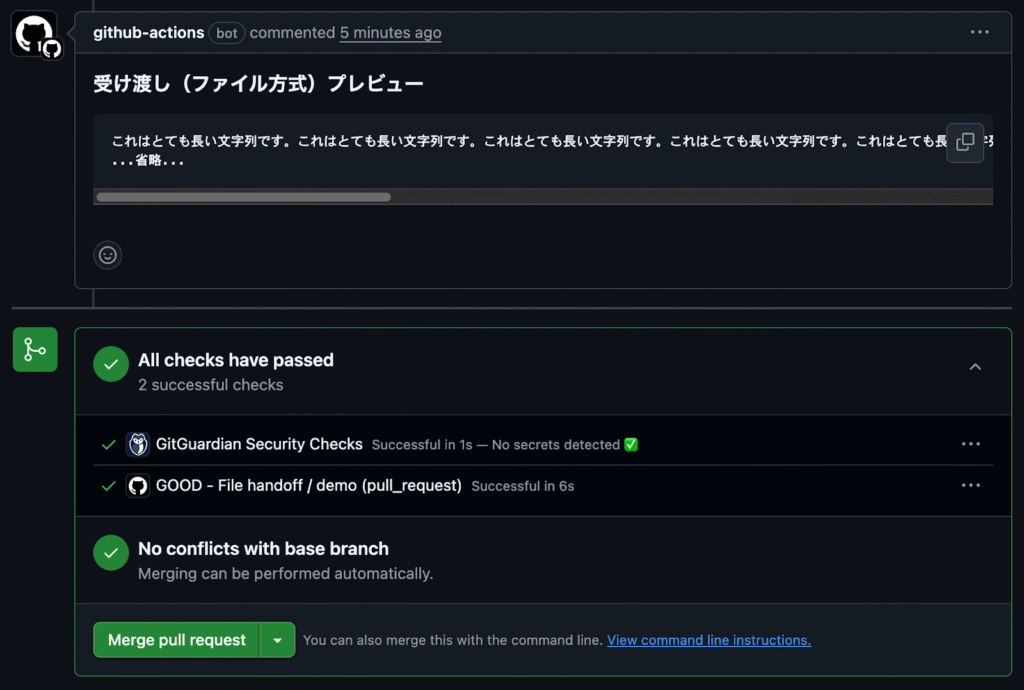
Task: Collapse the checks list chevron
Action: pos(975,367)
